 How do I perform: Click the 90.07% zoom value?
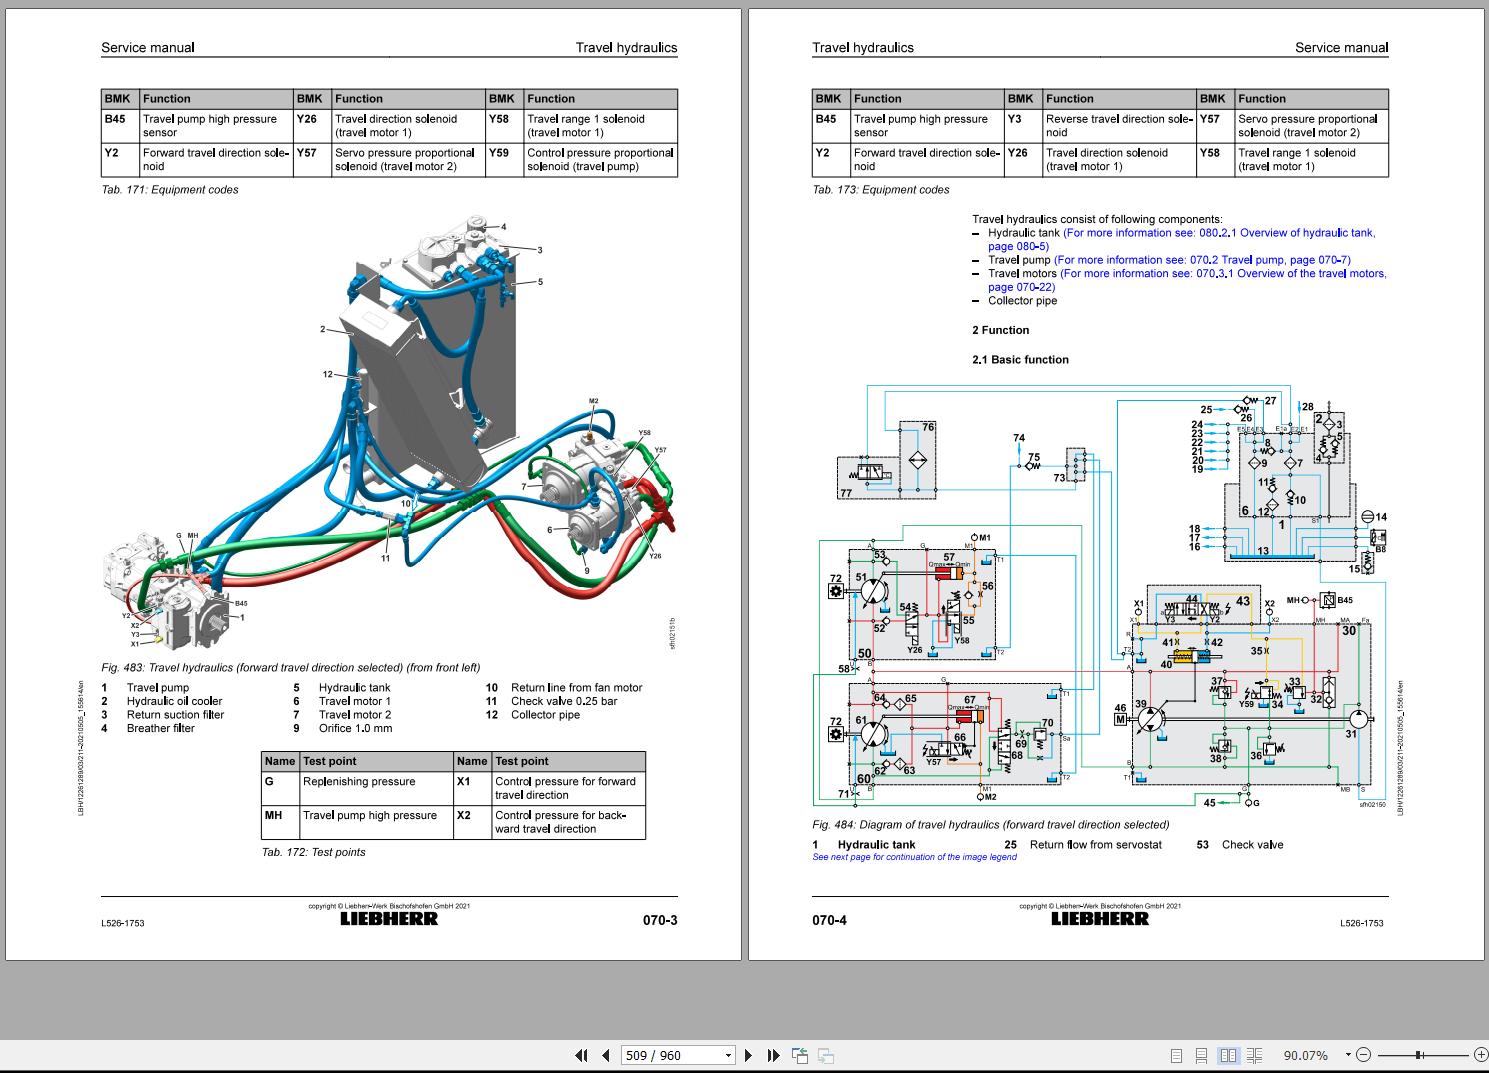(1305, 1055)
